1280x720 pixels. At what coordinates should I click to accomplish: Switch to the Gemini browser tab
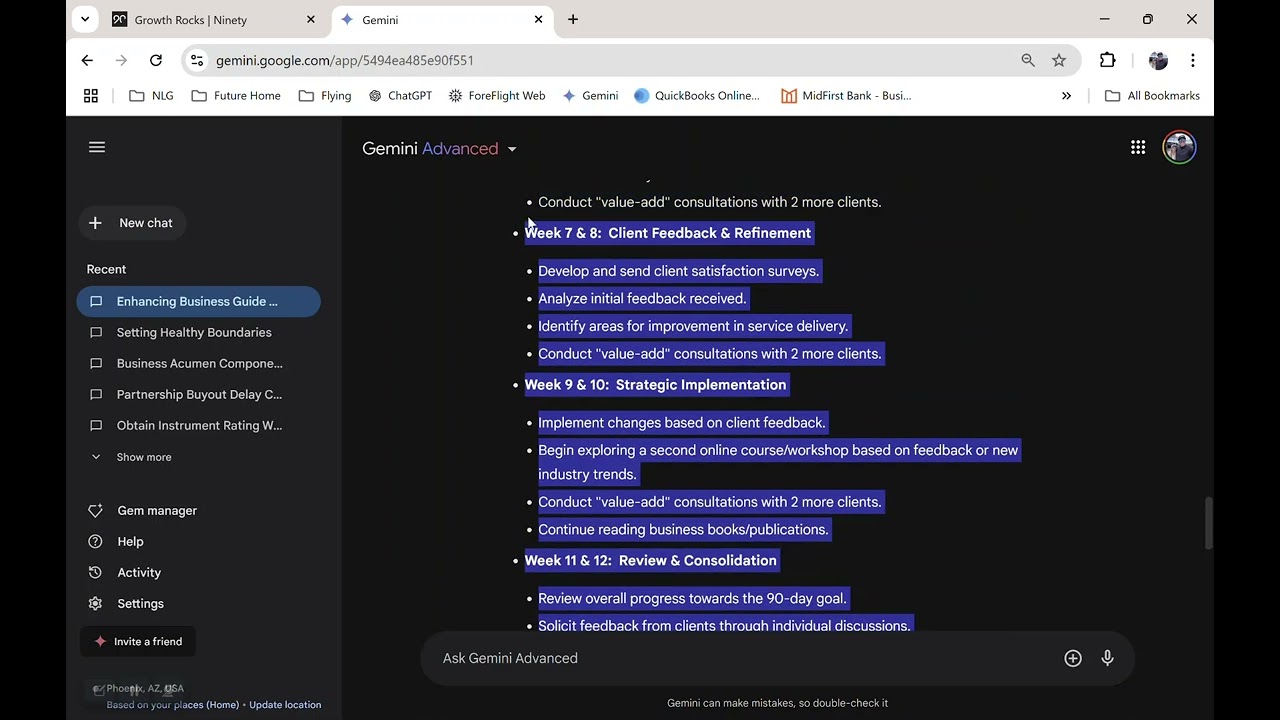tap(441, 20)
